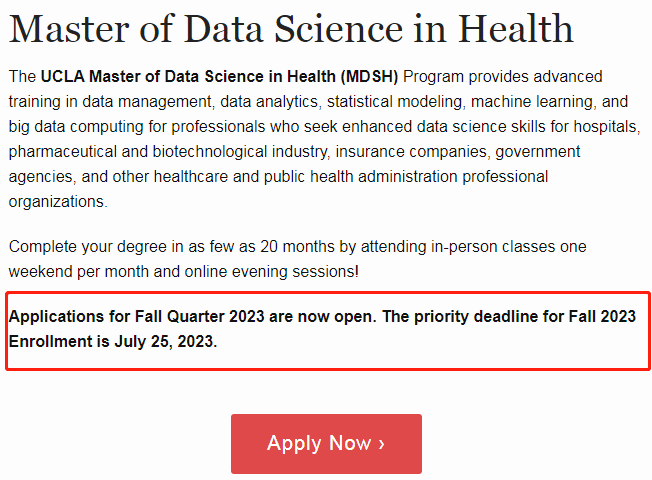This screenshot has height=480, width=652.
Task: Click the words Enrollment is in bold notice
Action: 59,341
